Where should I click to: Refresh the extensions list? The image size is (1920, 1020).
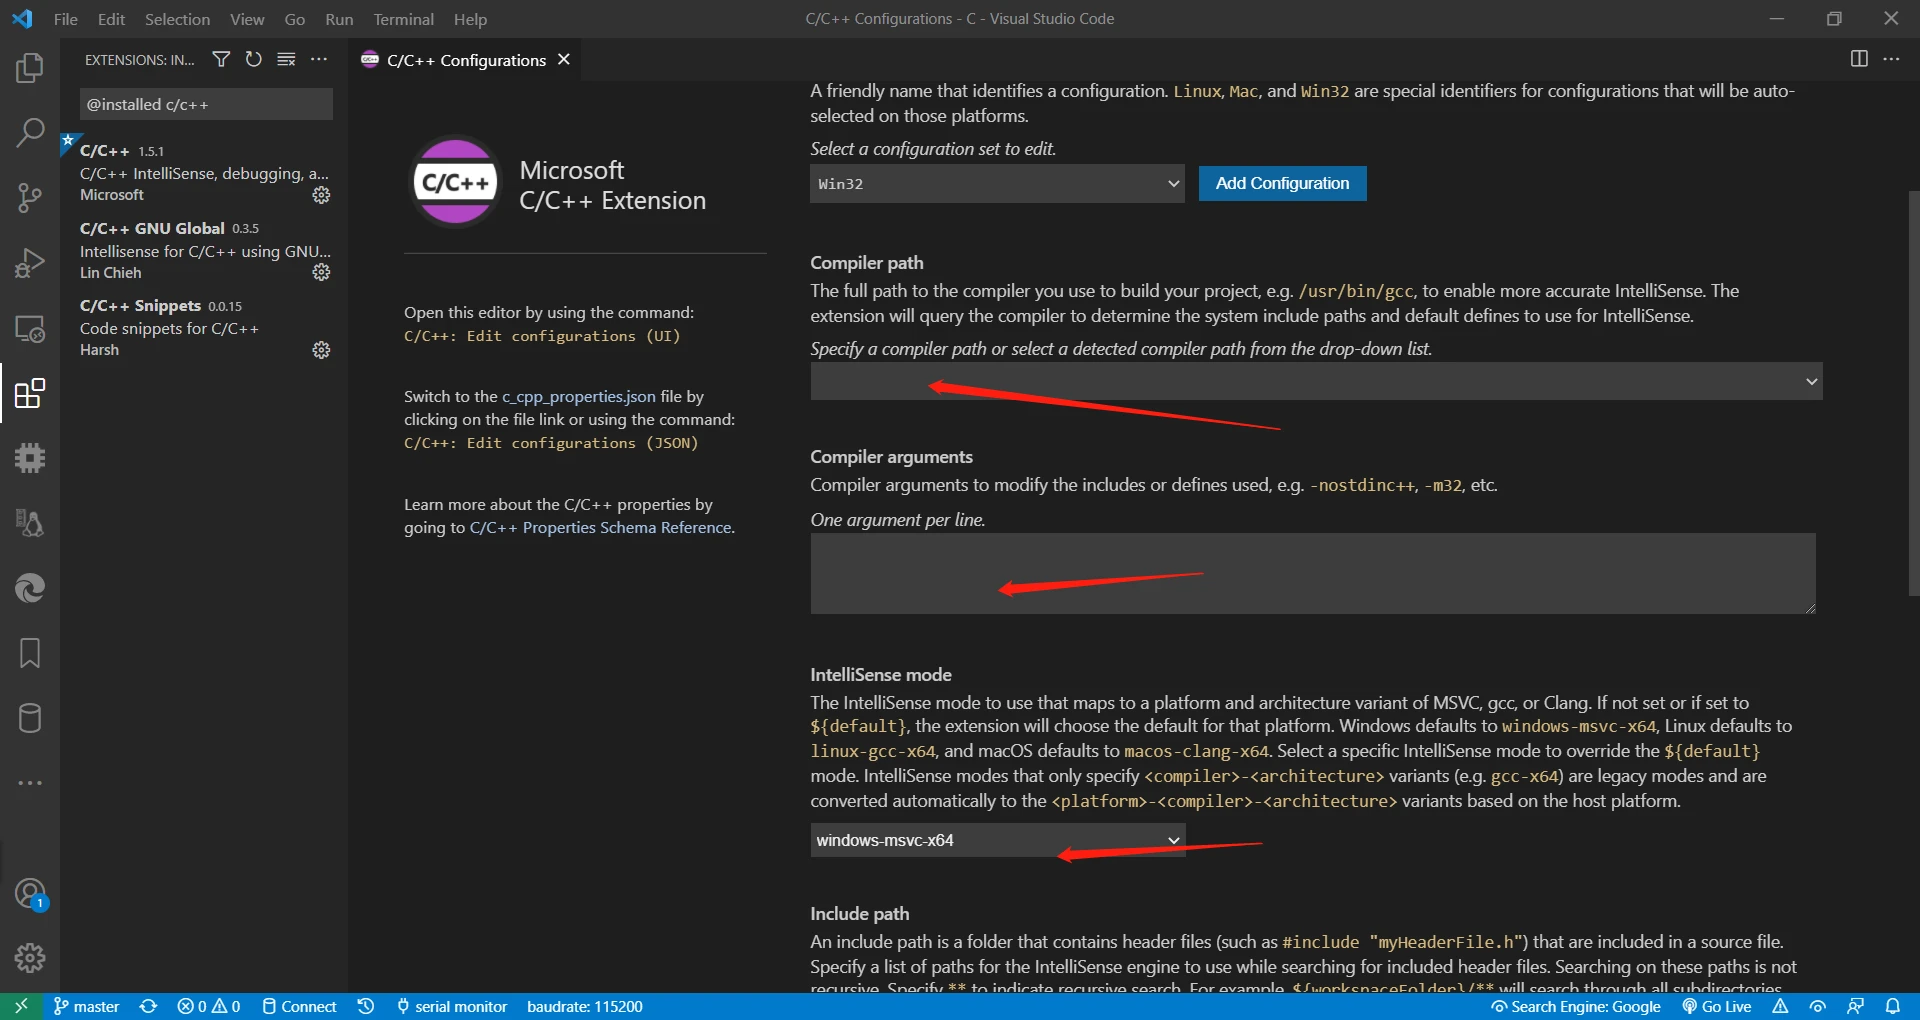click(254, 60)
